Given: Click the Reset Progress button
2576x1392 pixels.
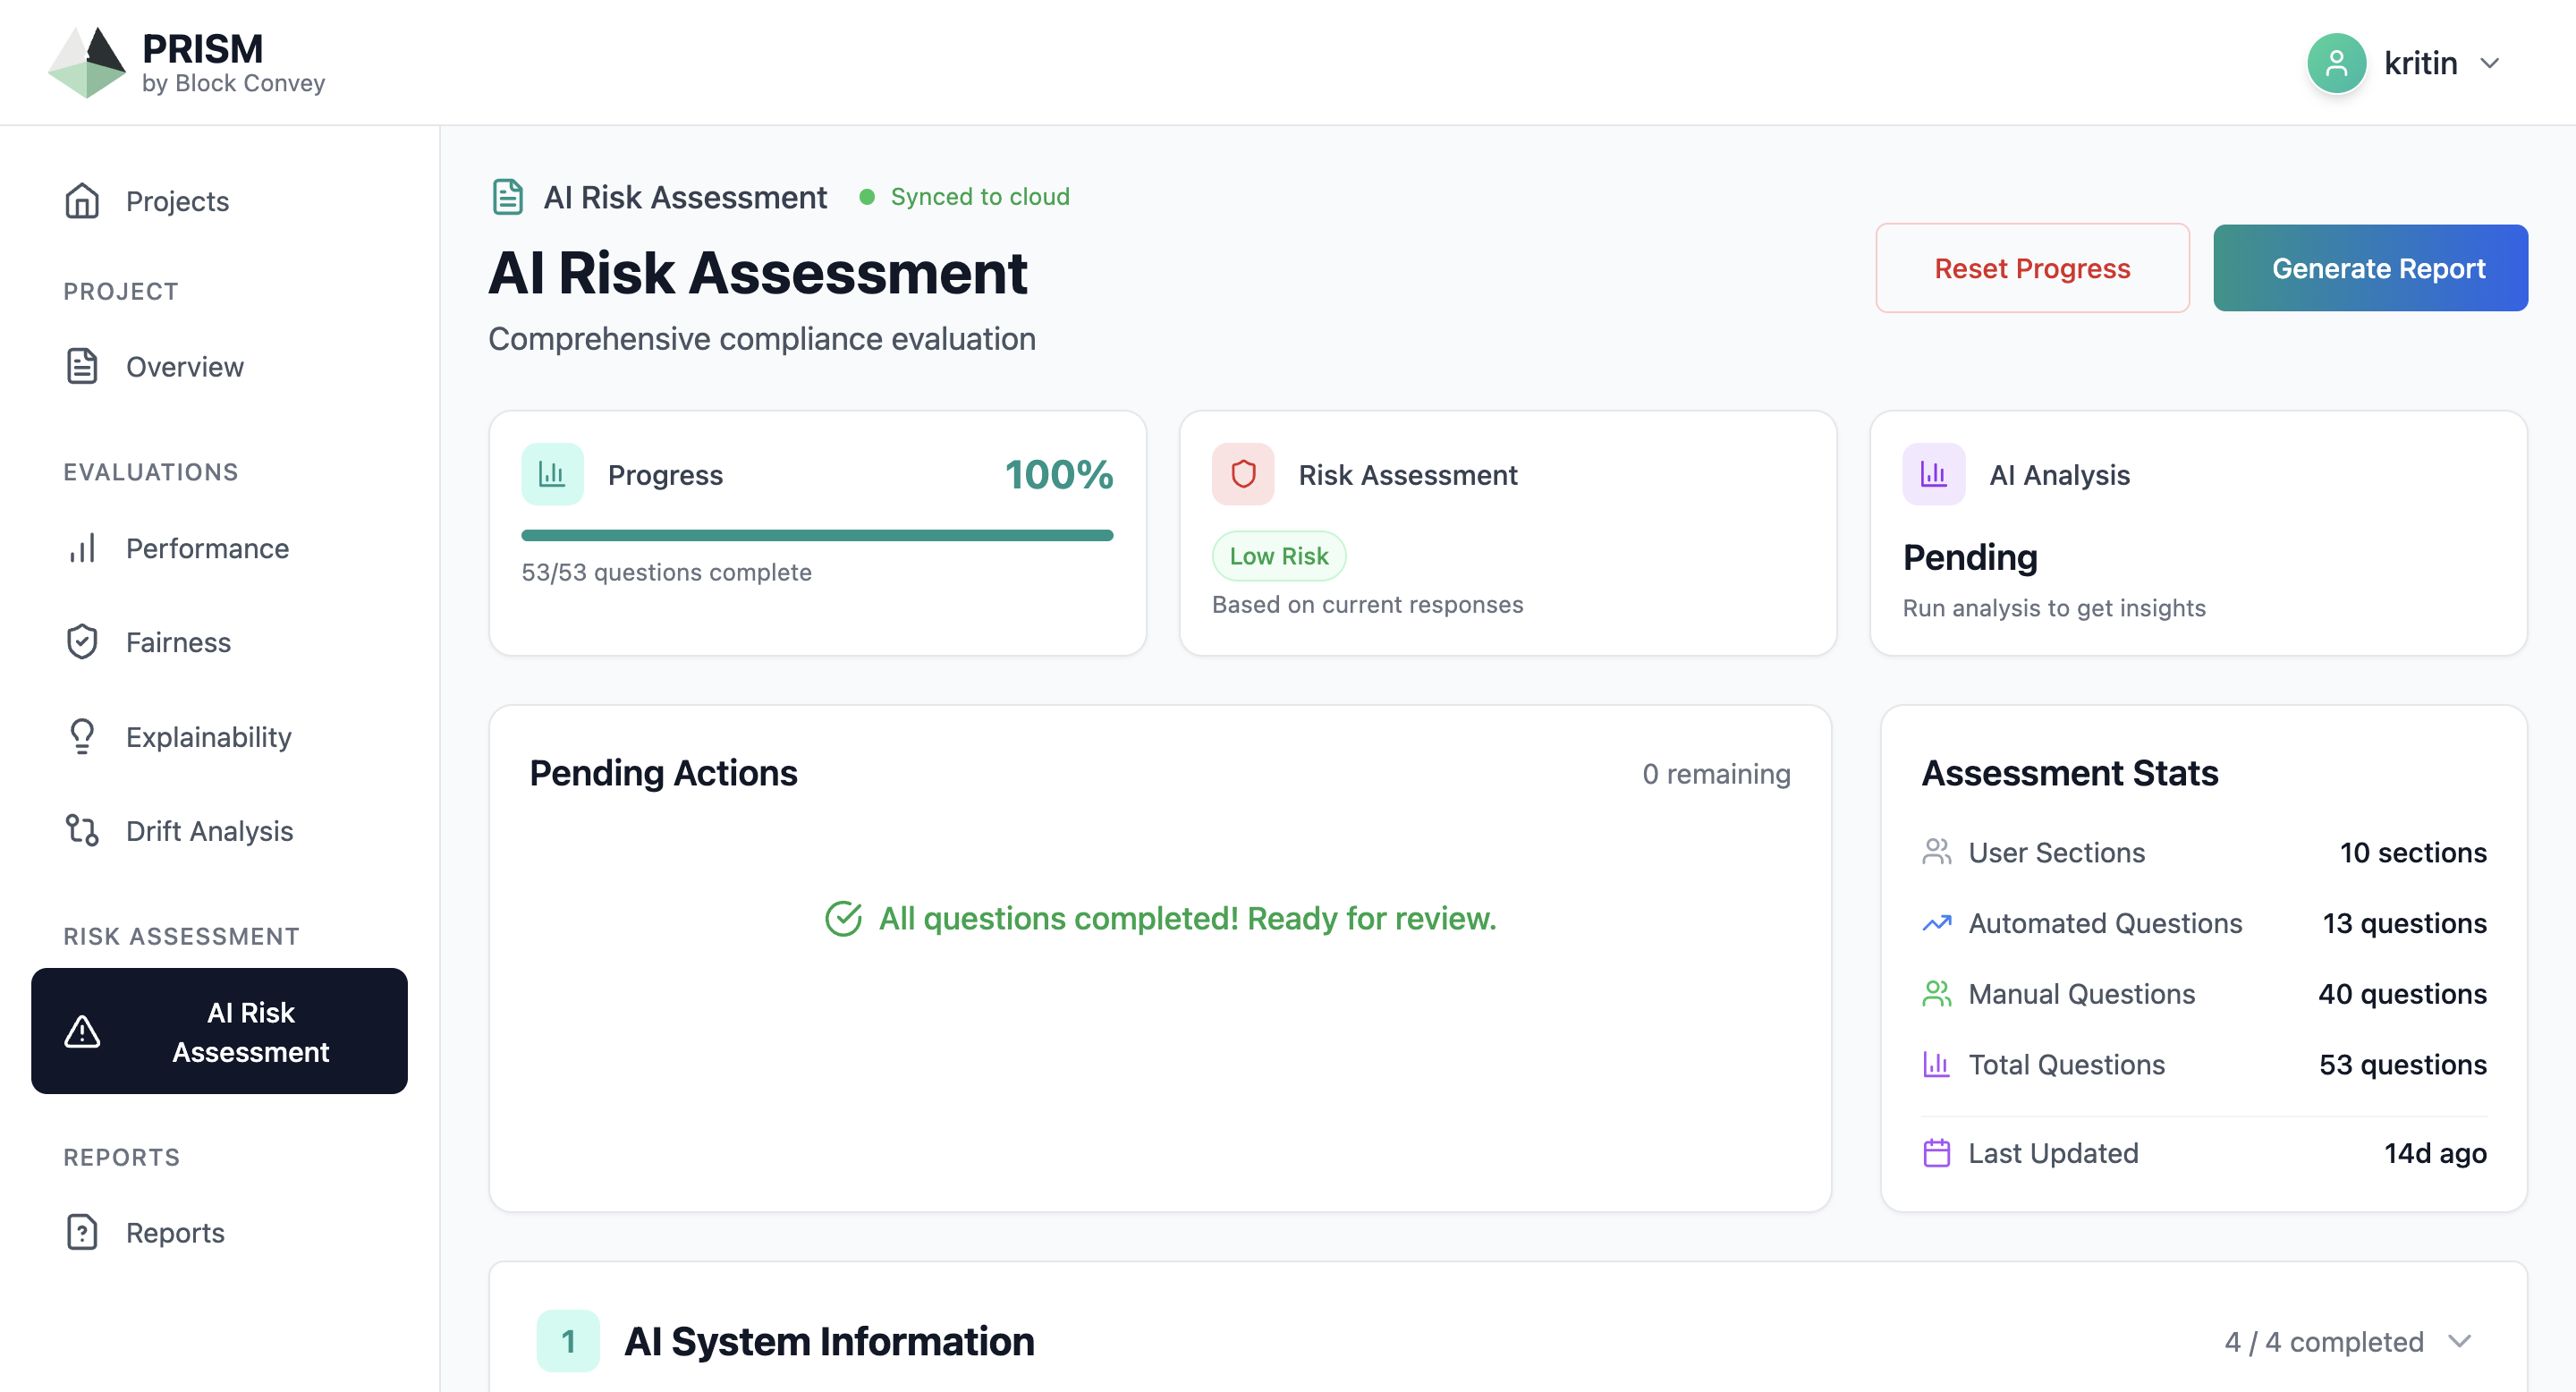Looking at the screenshot, I should 2032,268.
